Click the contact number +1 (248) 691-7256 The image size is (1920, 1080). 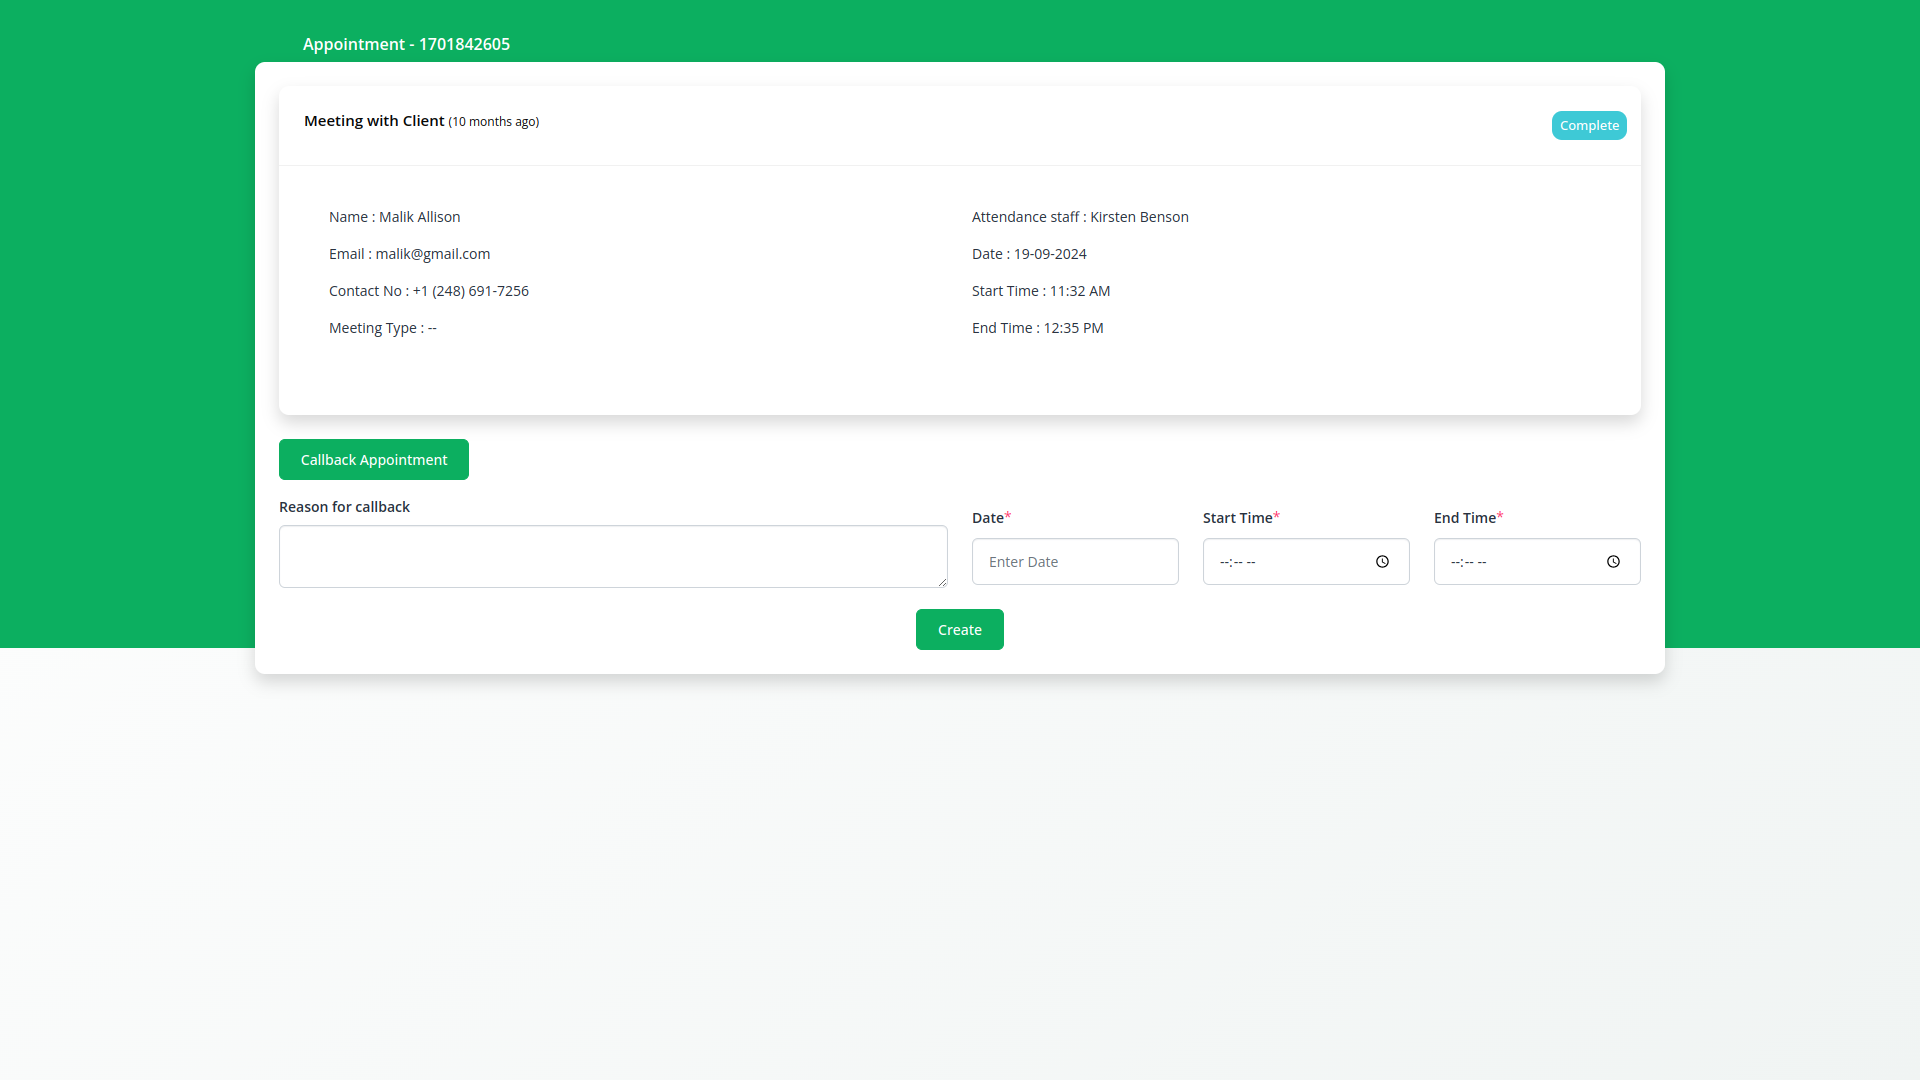[470, 291]
